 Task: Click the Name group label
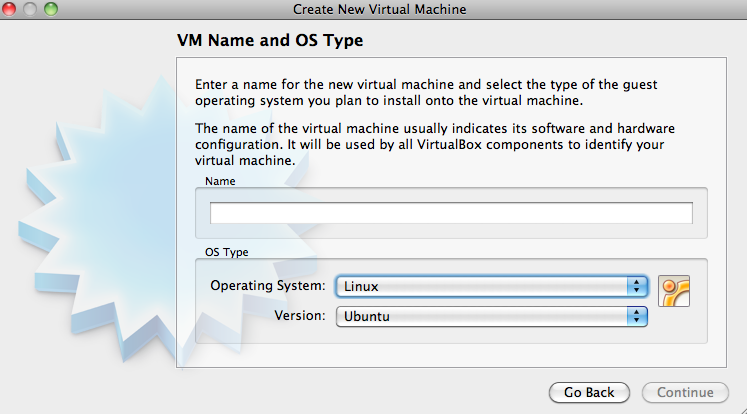(x=219, y=181)
